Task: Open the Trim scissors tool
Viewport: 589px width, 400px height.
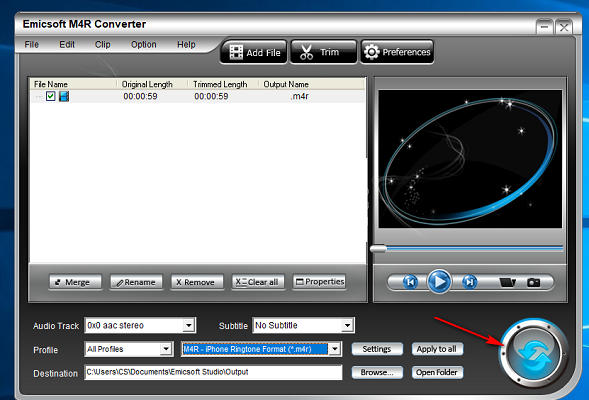Action: pos(323,52)
